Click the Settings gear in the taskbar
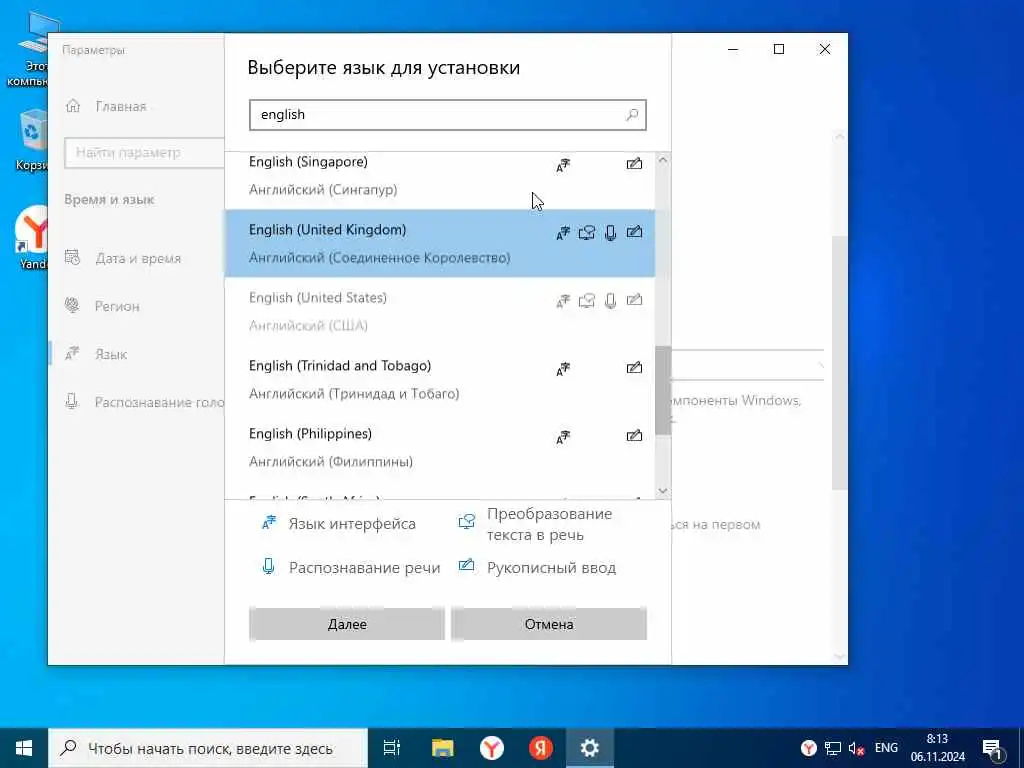Screen dimensions: 1024x768 point(590,748)
